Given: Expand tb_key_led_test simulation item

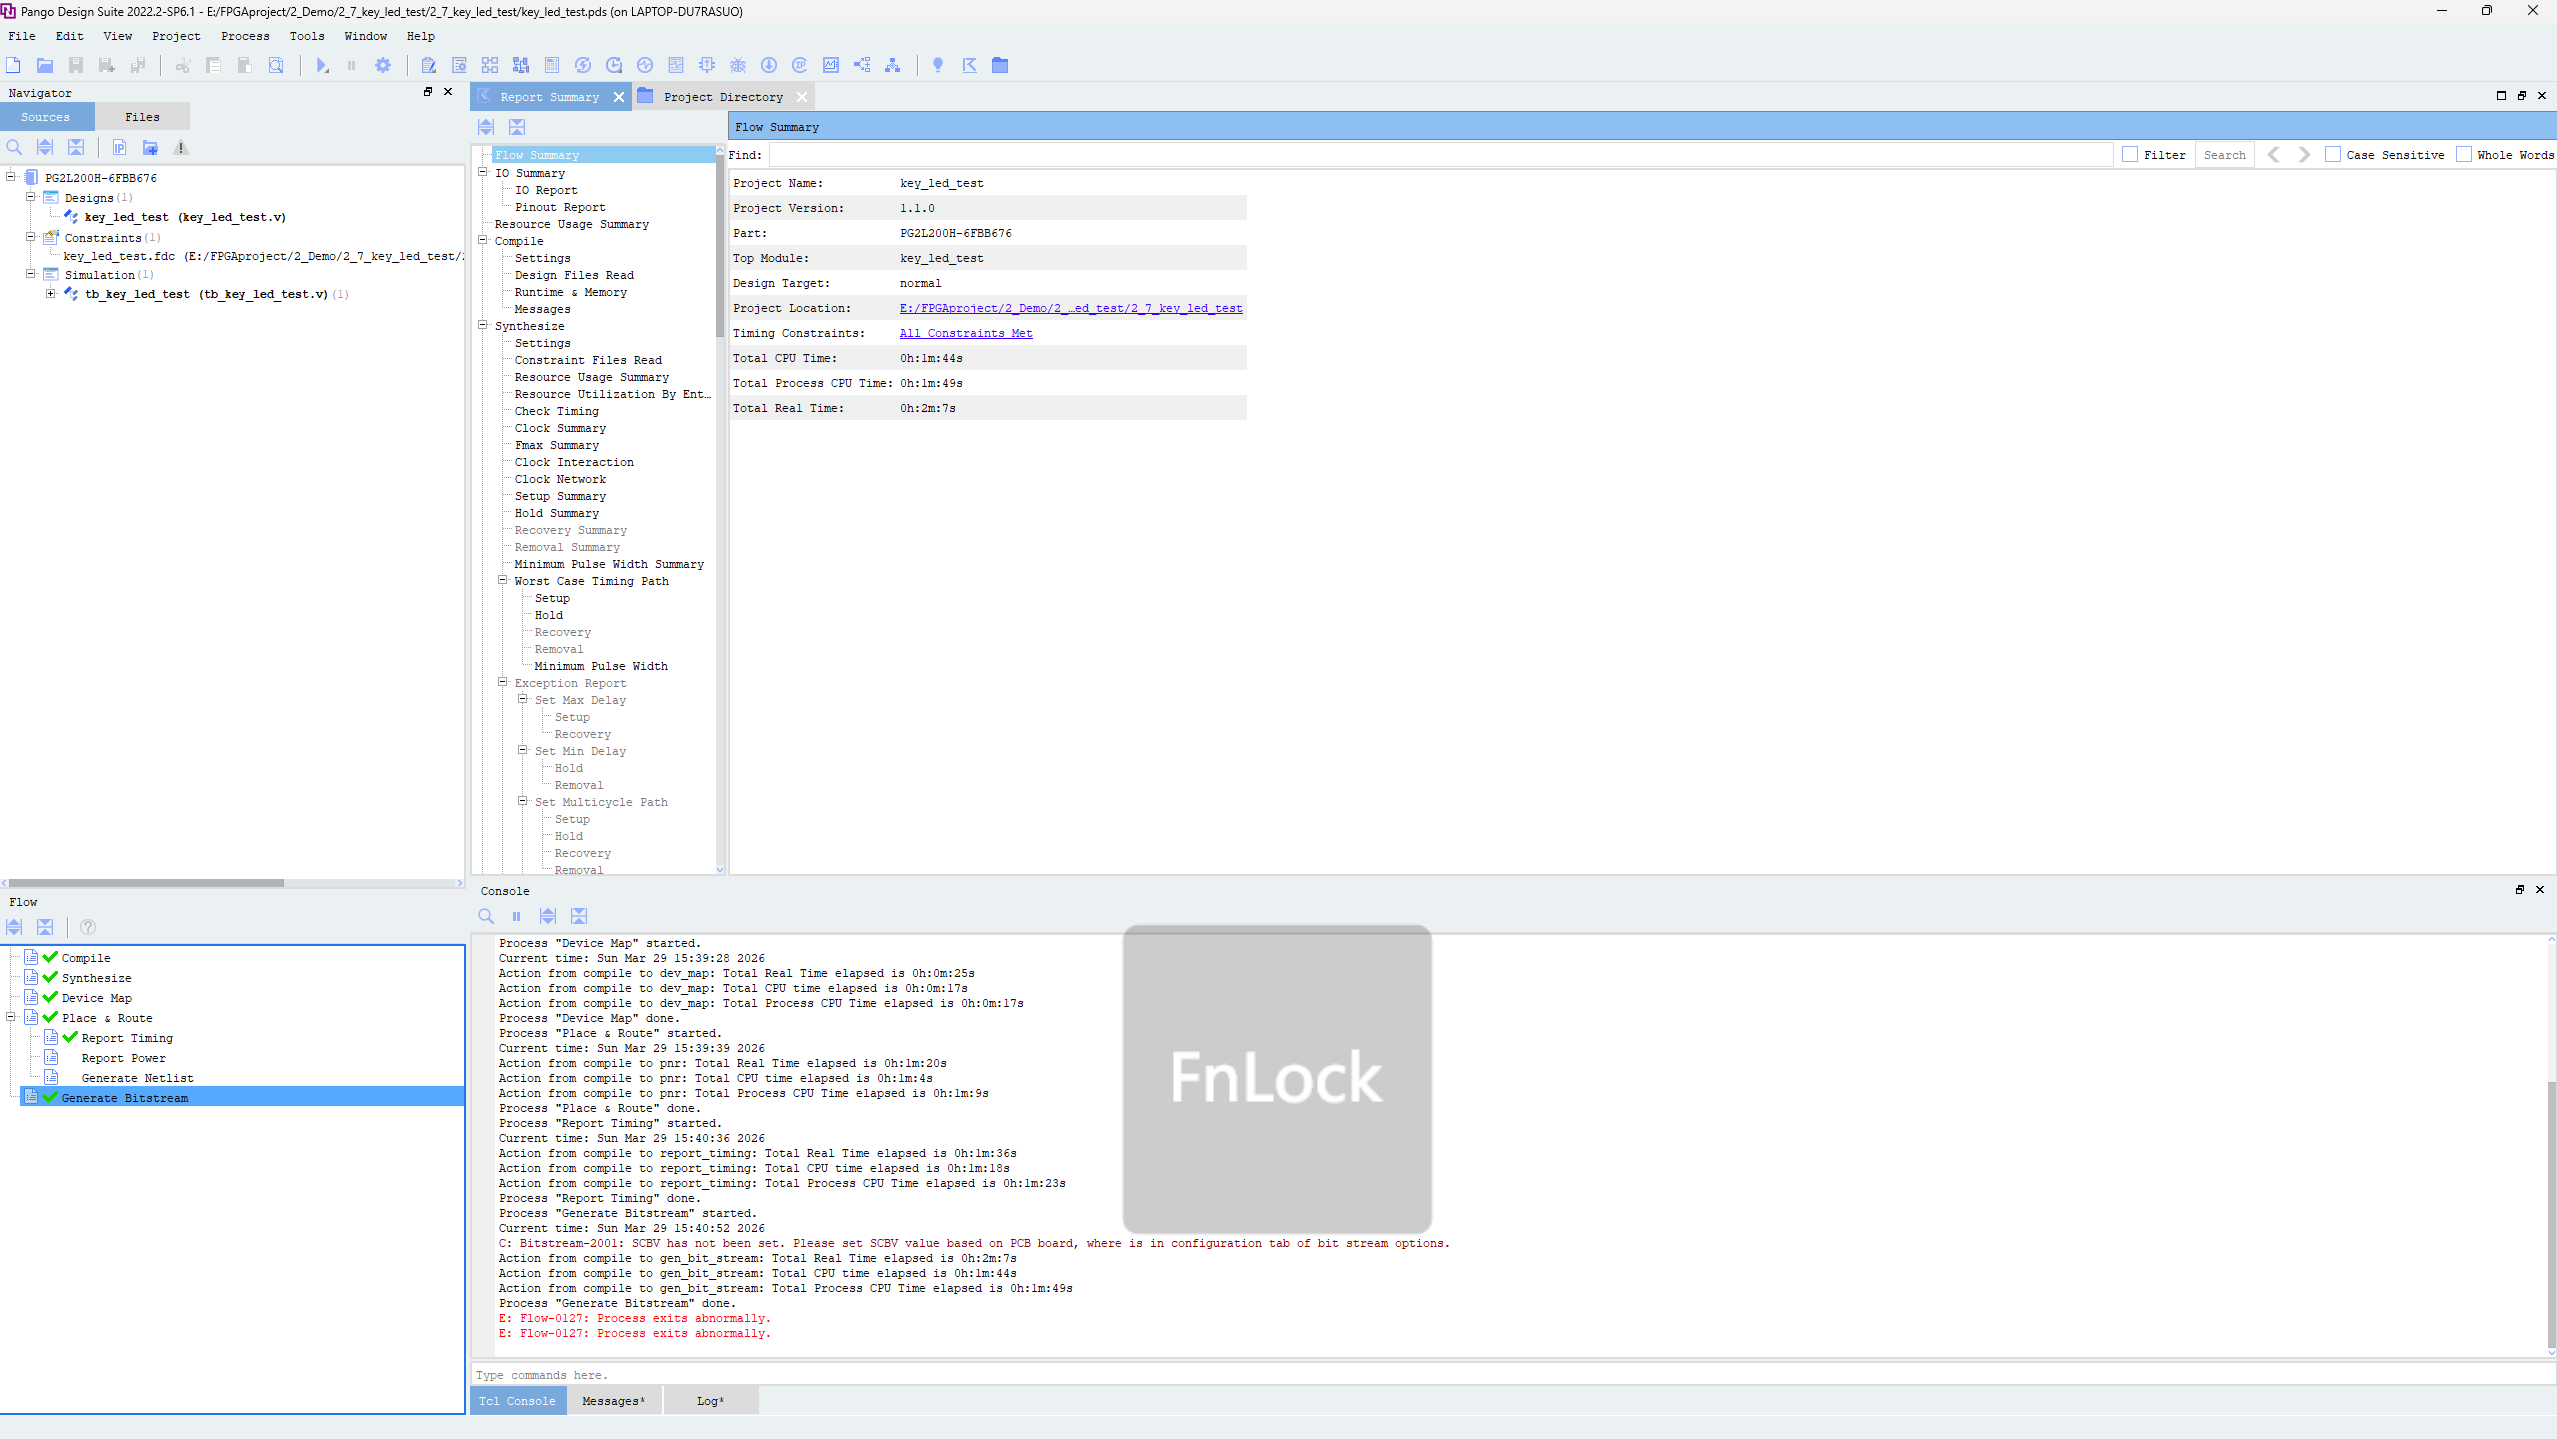Looking at the screenshot, I should tap(50, 294).
